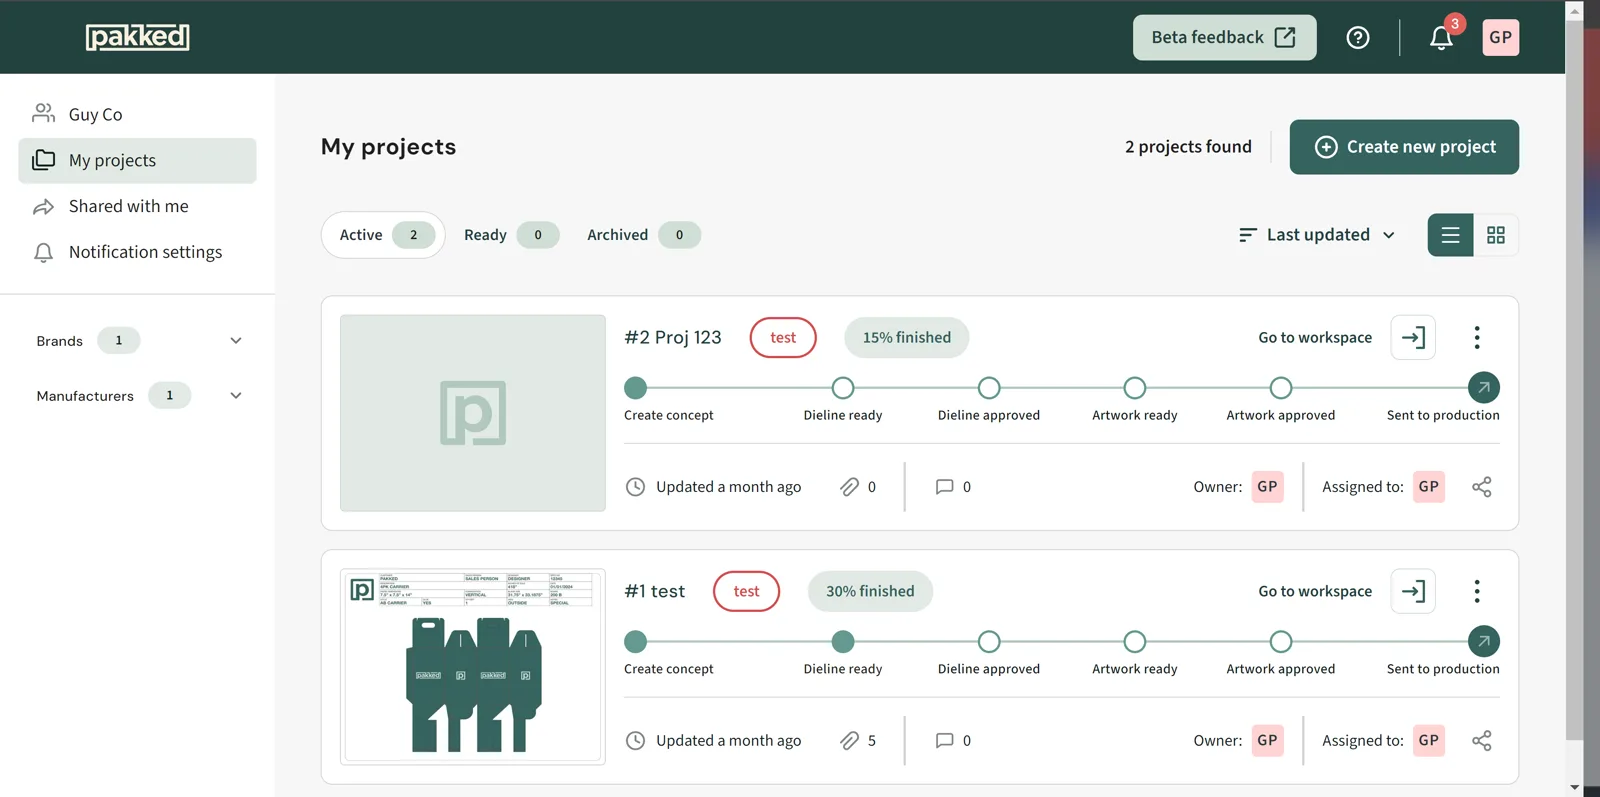Open the GP user avatar menu
The image size is (1600, 797).
1500,38
